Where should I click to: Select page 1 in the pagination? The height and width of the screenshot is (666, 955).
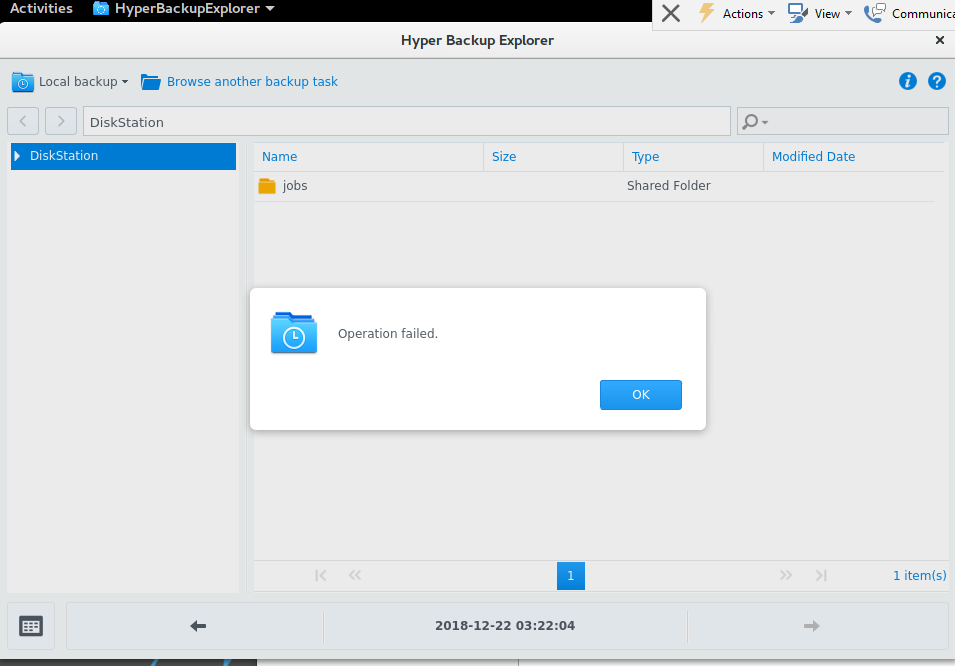pyautogui.click(x=571, y=576)
